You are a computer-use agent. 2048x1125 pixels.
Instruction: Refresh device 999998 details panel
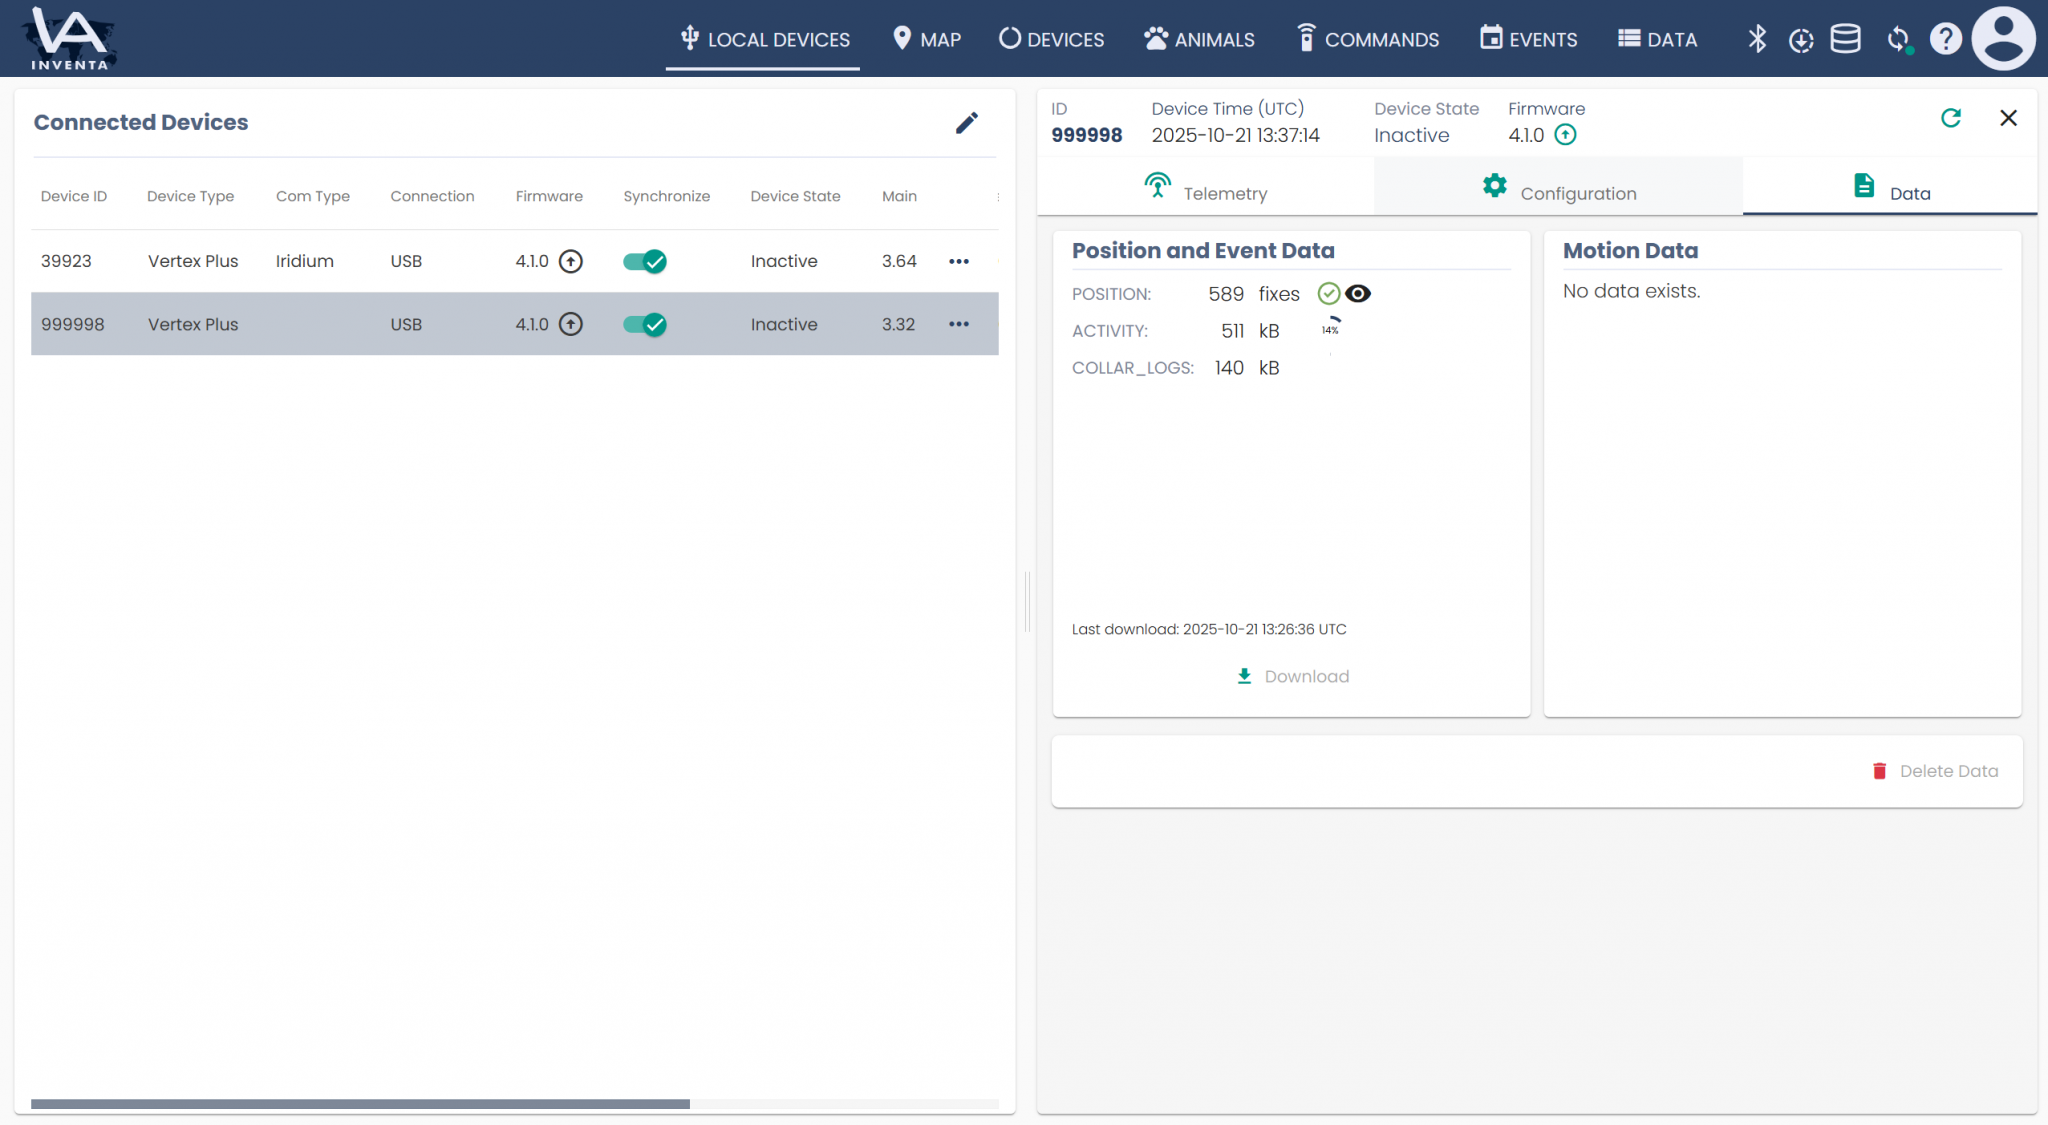[x=1951, y=118]
